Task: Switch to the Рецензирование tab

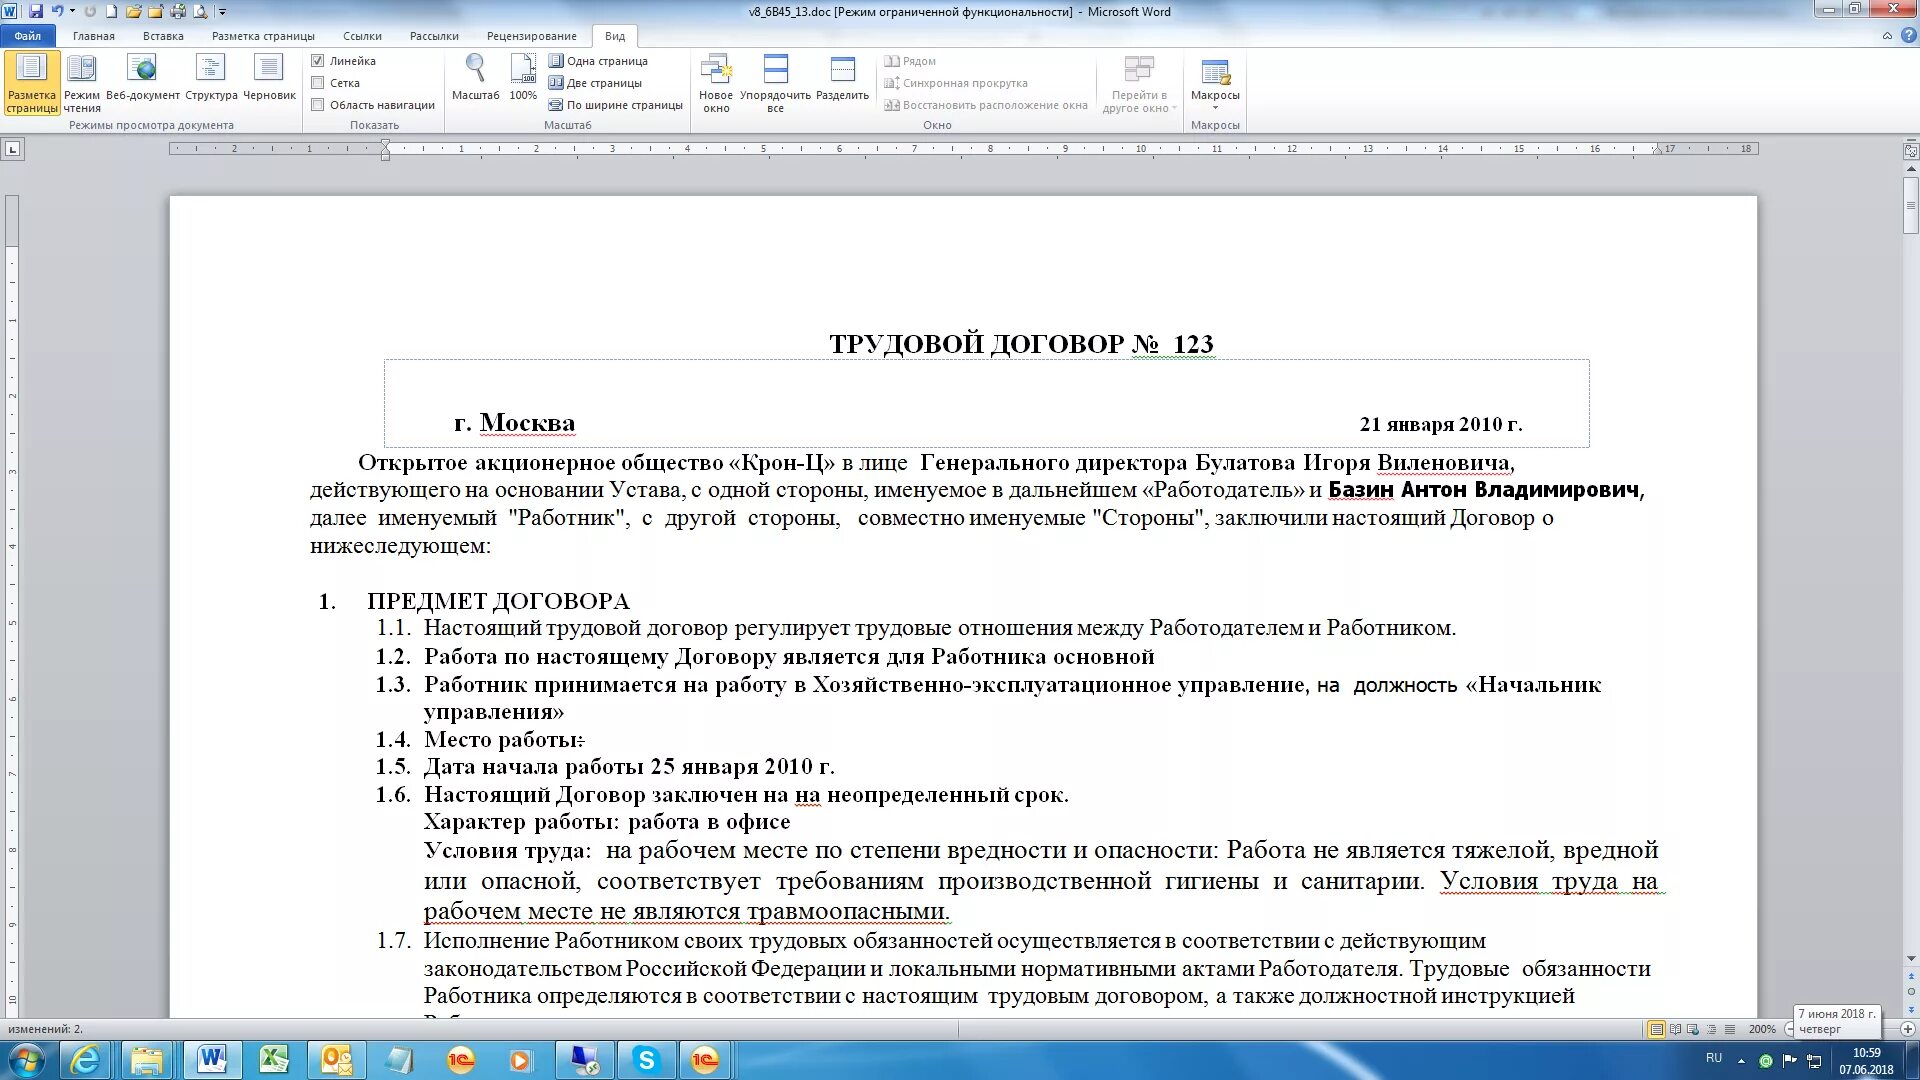Action: 531,36
